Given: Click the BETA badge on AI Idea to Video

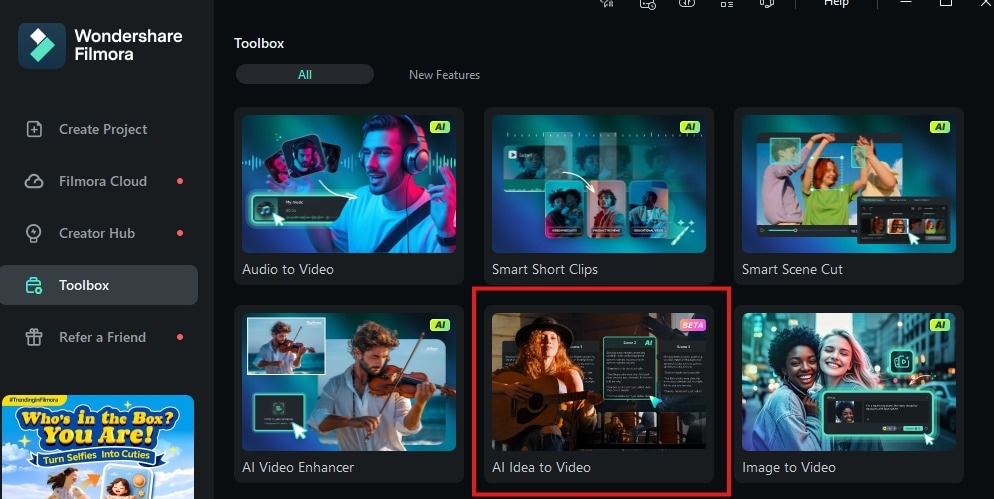Looking at the screenshot, I should click(x=692, y=325).
